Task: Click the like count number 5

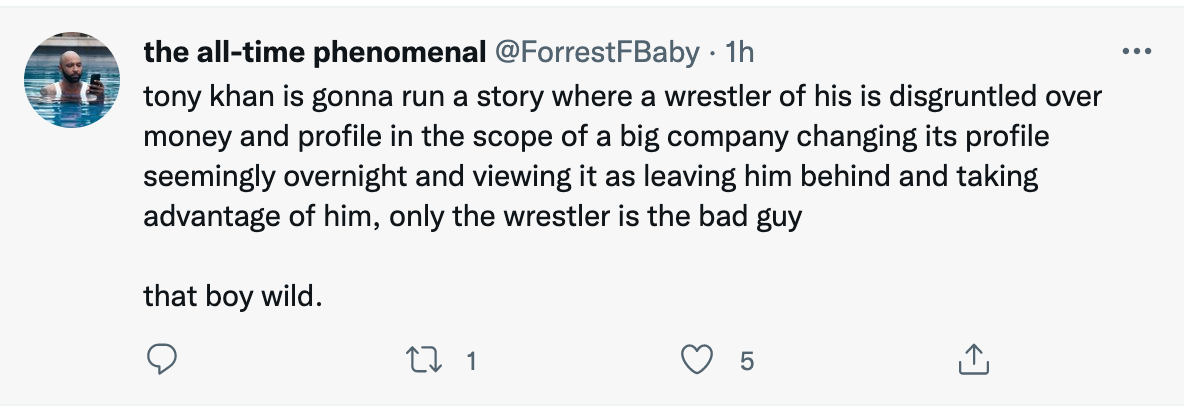Action: [x=746, y=360]
